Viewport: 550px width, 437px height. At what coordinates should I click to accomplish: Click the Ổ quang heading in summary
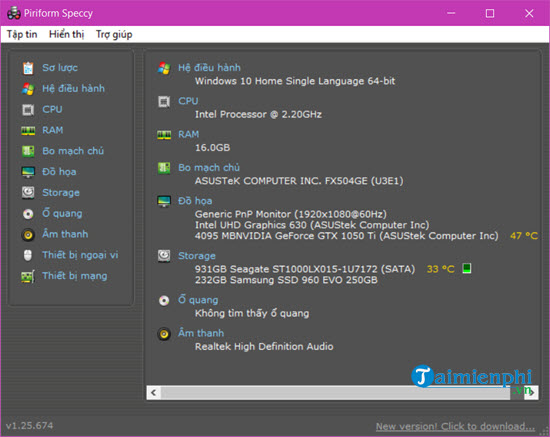point(198,300)
